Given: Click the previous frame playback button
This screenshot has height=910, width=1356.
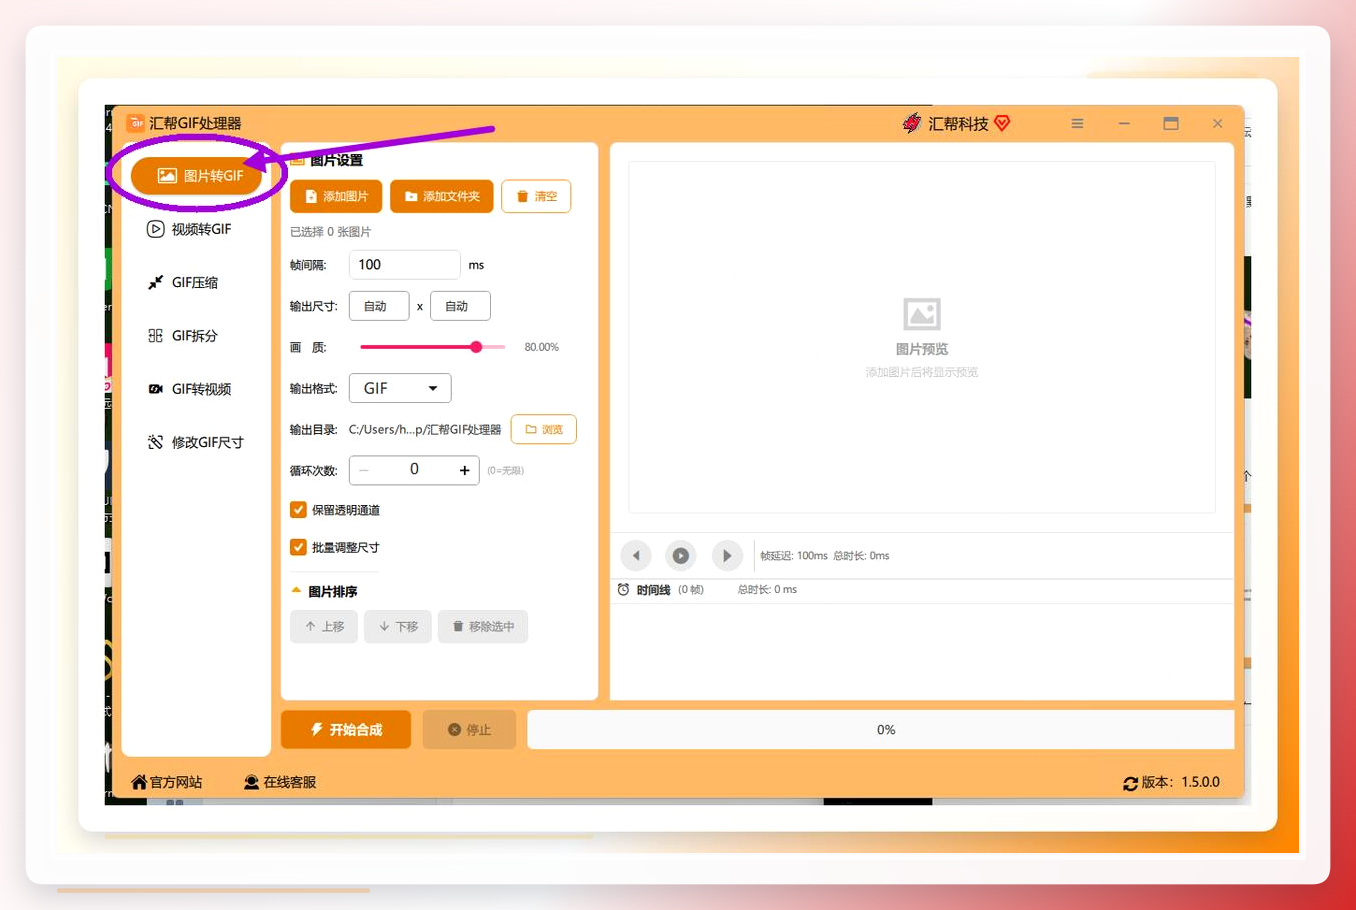Looking at the screenshot, I should [x=636, y=555].
